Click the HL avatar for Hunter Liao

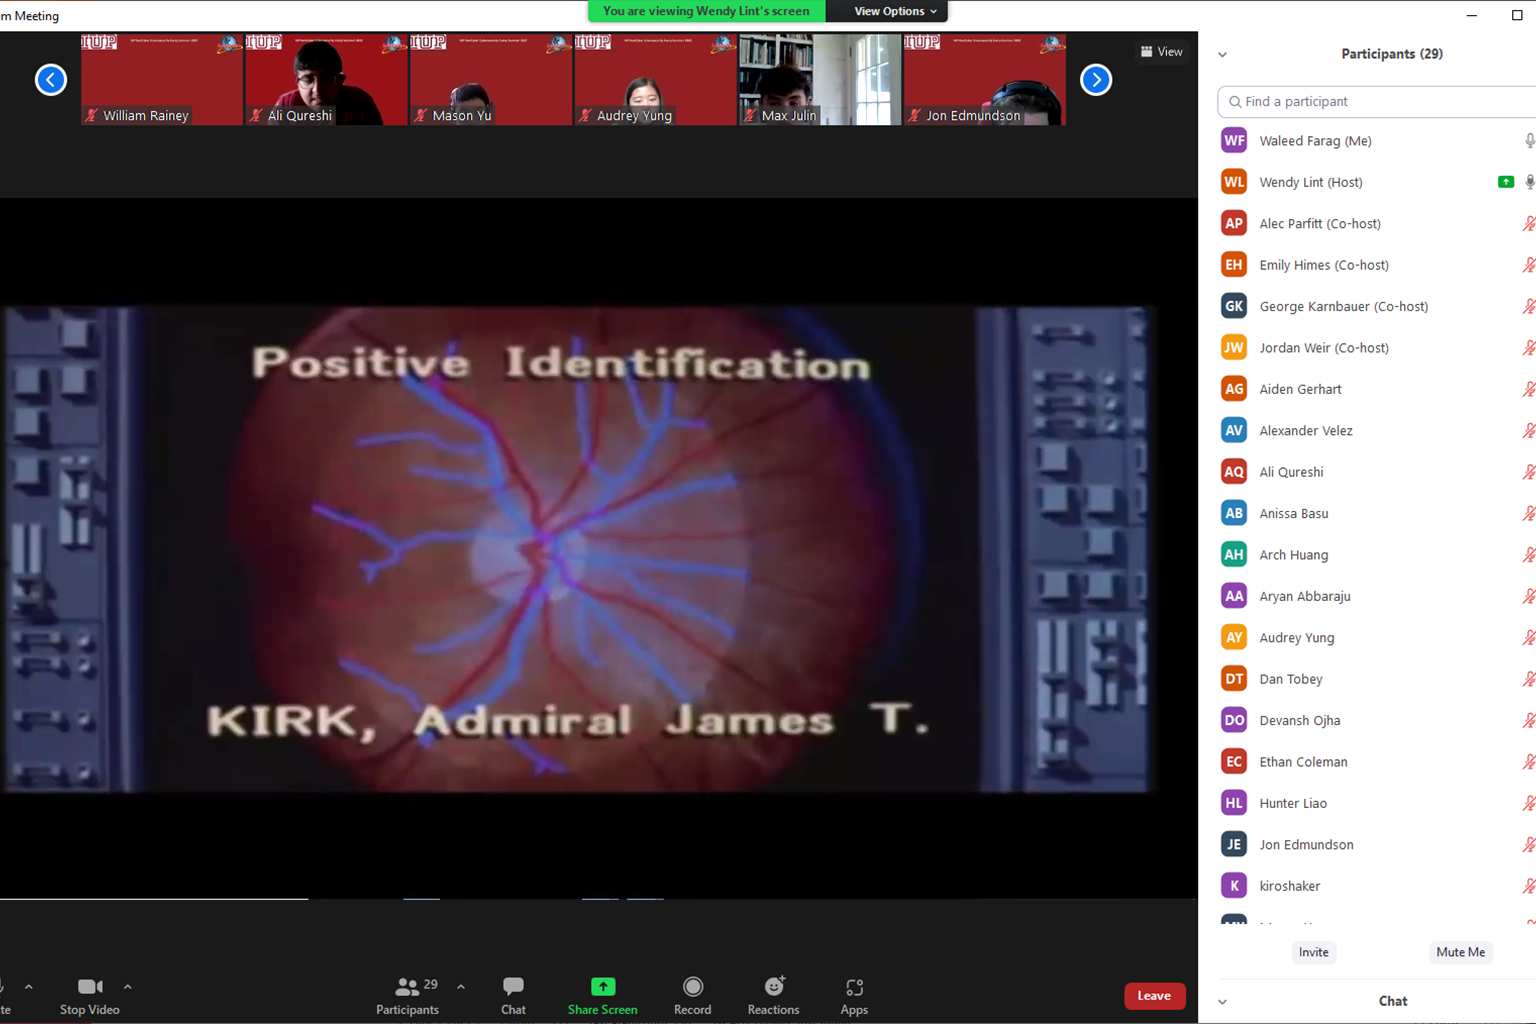point(1234,803)
